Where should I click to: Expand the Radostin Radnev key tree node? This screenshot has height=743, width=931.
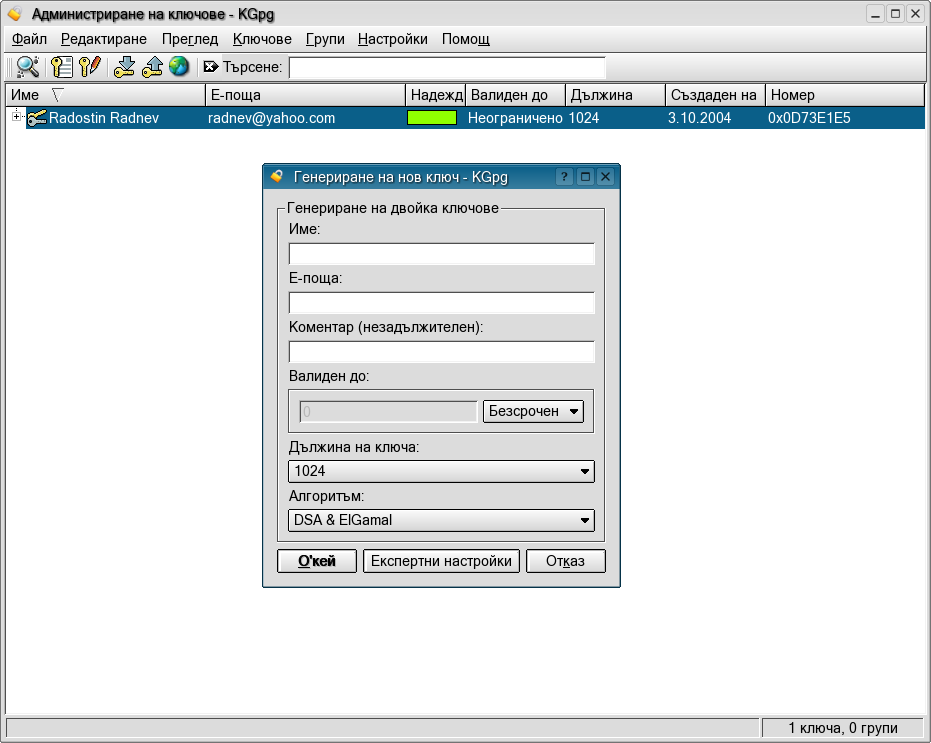click(x=16, y=117)
